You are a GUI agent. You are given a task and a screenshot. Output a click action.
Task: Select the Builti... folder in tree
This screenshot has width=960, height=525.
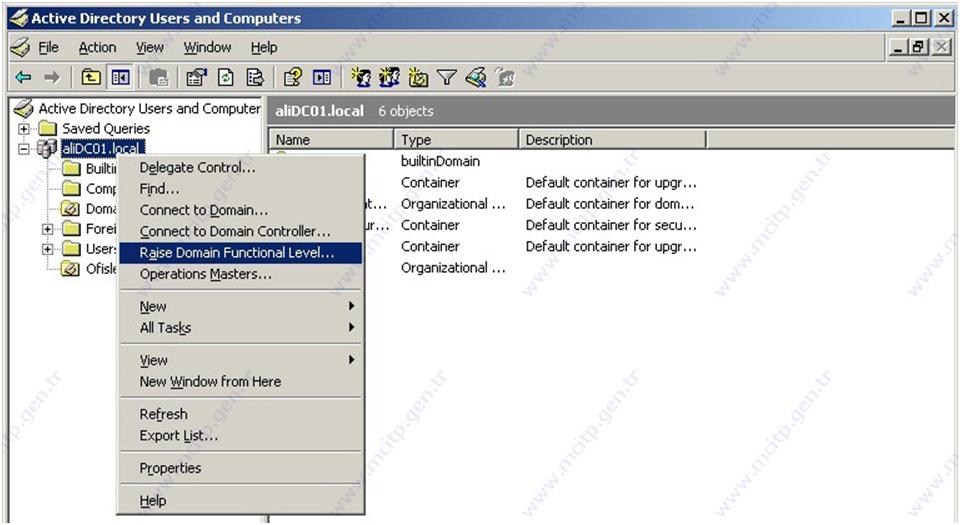pyautogui.click(x=100, y=168)
